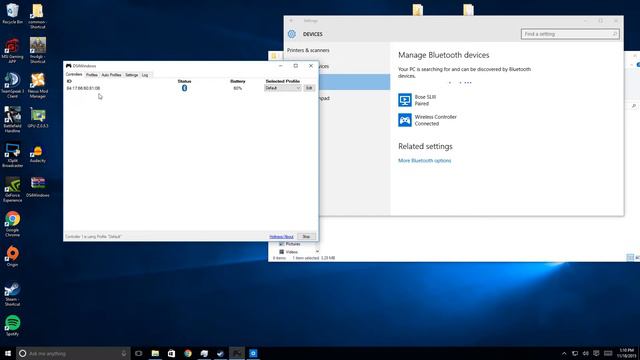The height and width of the screenshot is (360, 640).
Task: Open the Spotify desktop icon
Action: click(x=13, y=325)
